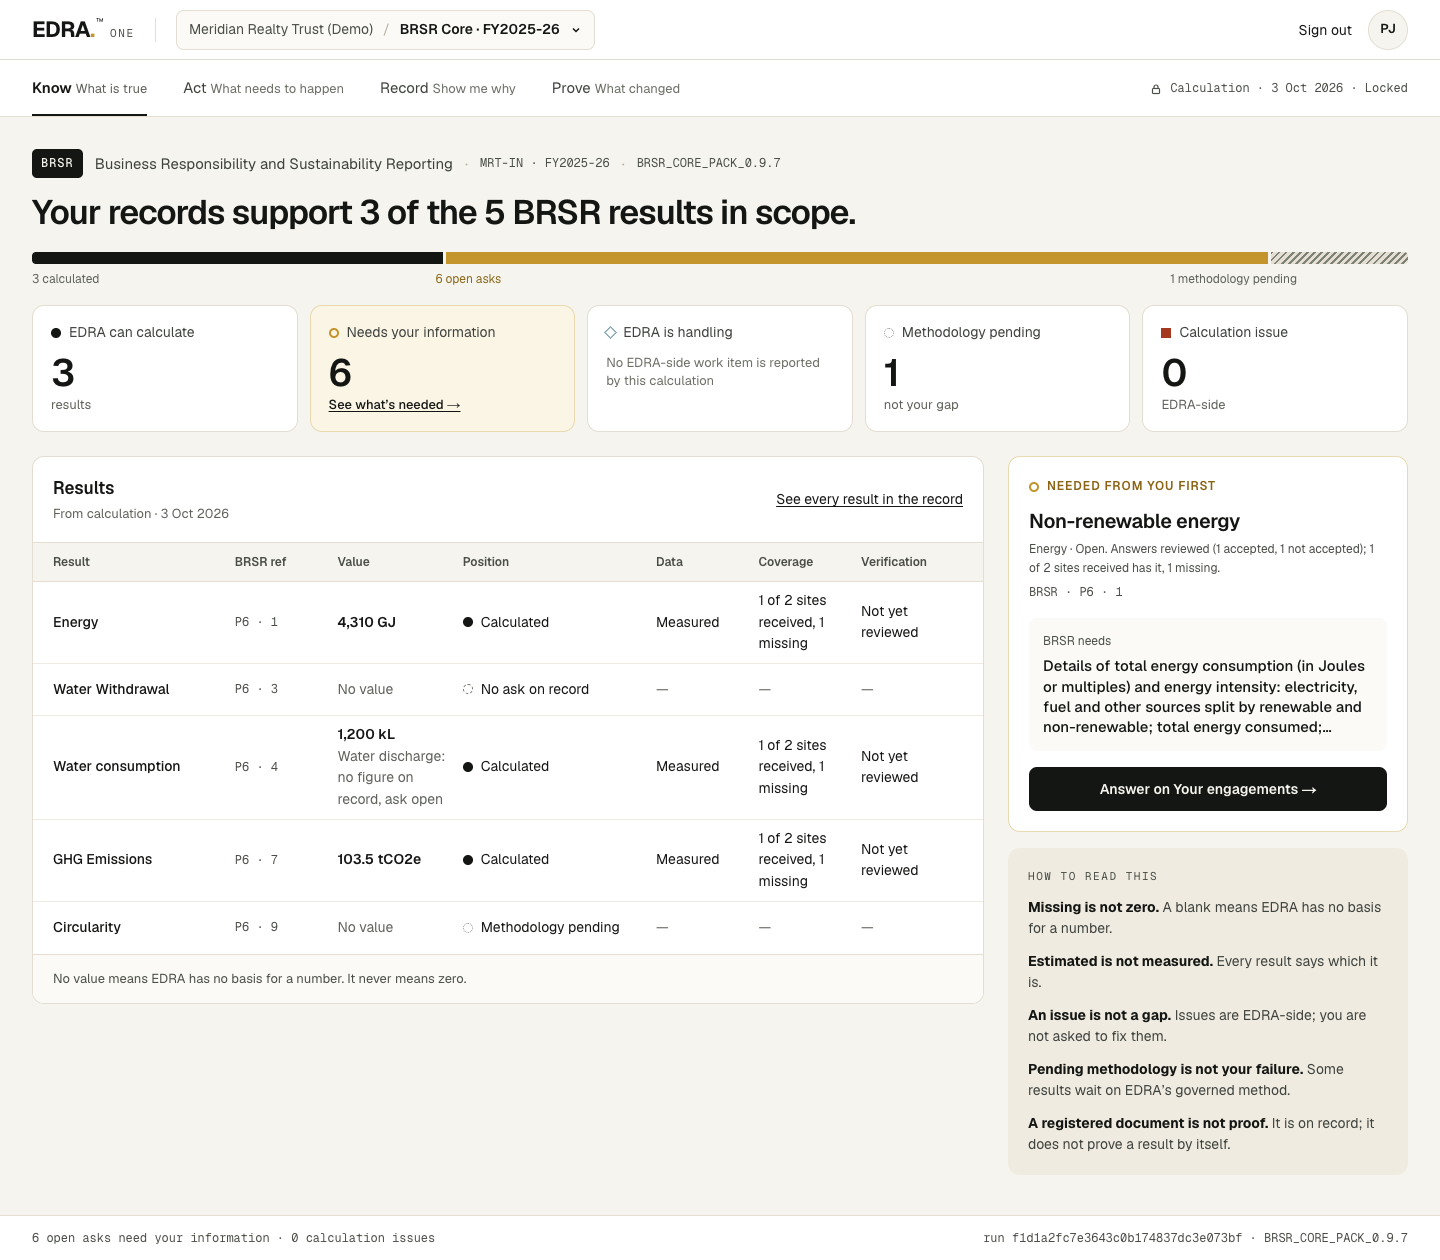Open the PJ user avatar
The height and width of the screenshot is (1260, 1440).
coord(1388,30)
